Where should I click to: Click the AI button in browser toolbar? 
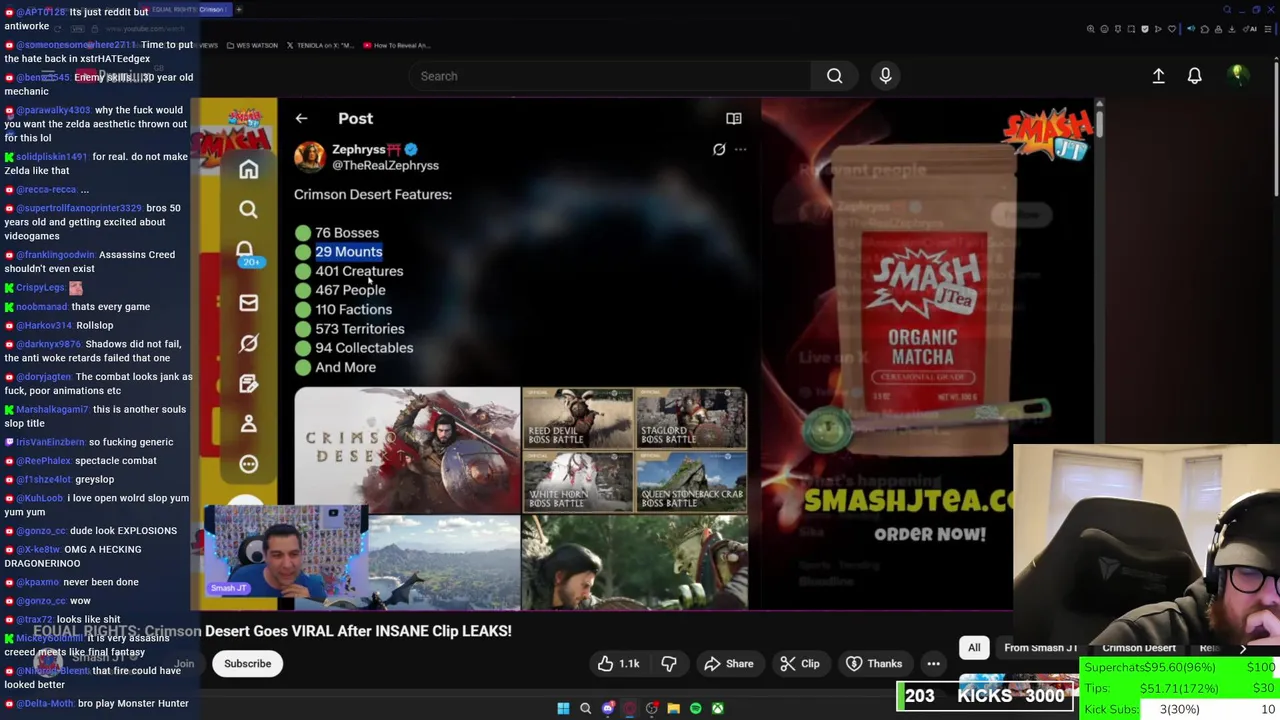pyautogui.click(x=1252, y=29)
